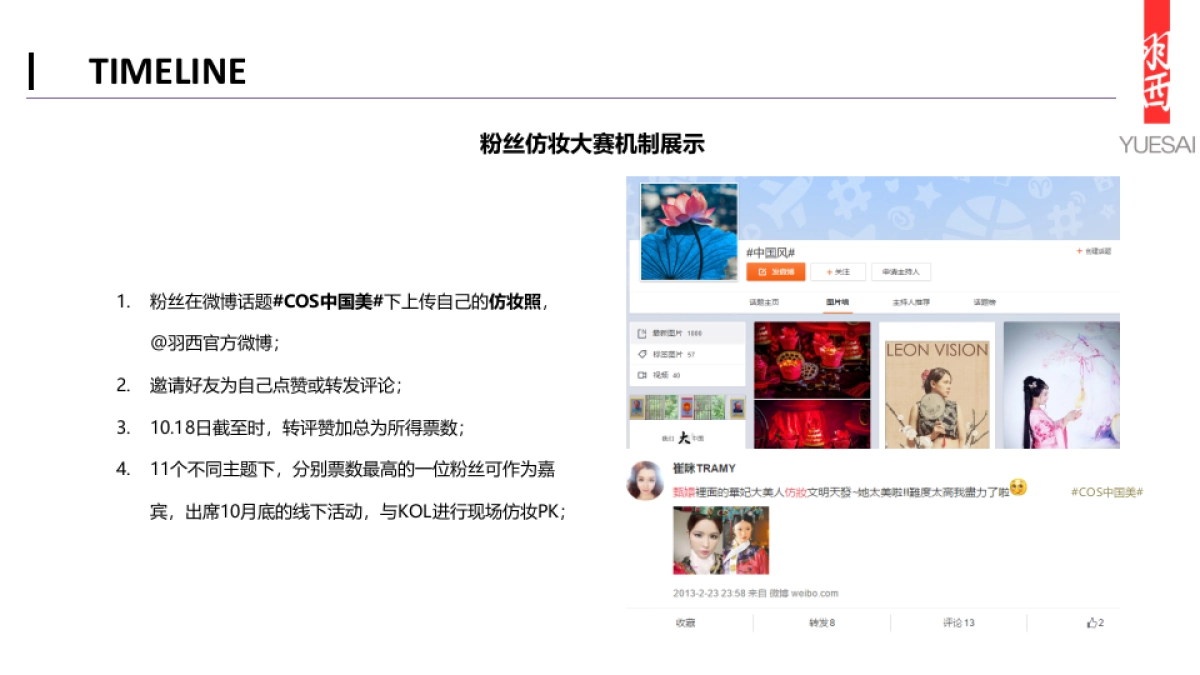Open the #COS中国美# hashtag link
The image size is (1200, 675).
[1106, 491]
